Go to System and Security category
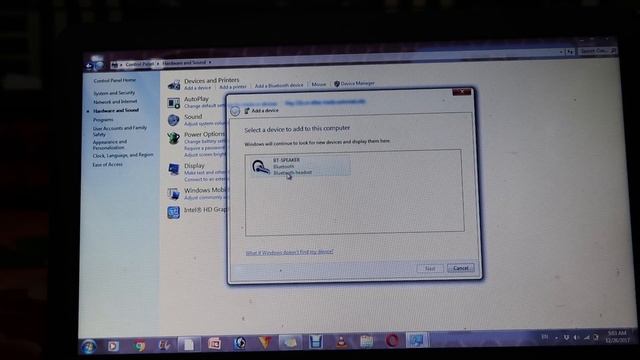 (114, 93)
